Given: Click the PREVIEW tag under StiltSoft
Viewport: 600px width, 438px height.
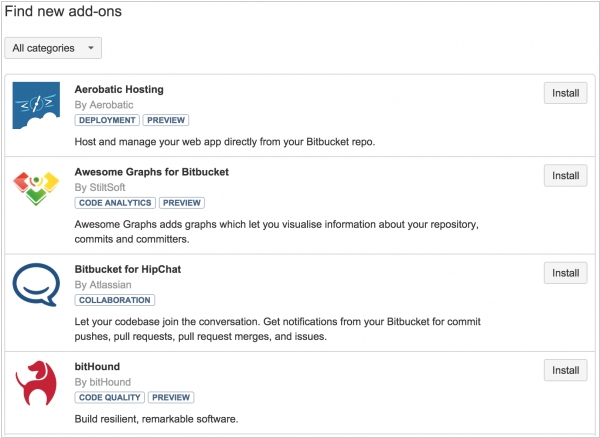Looking at the screenshot, I should point(182,203).
